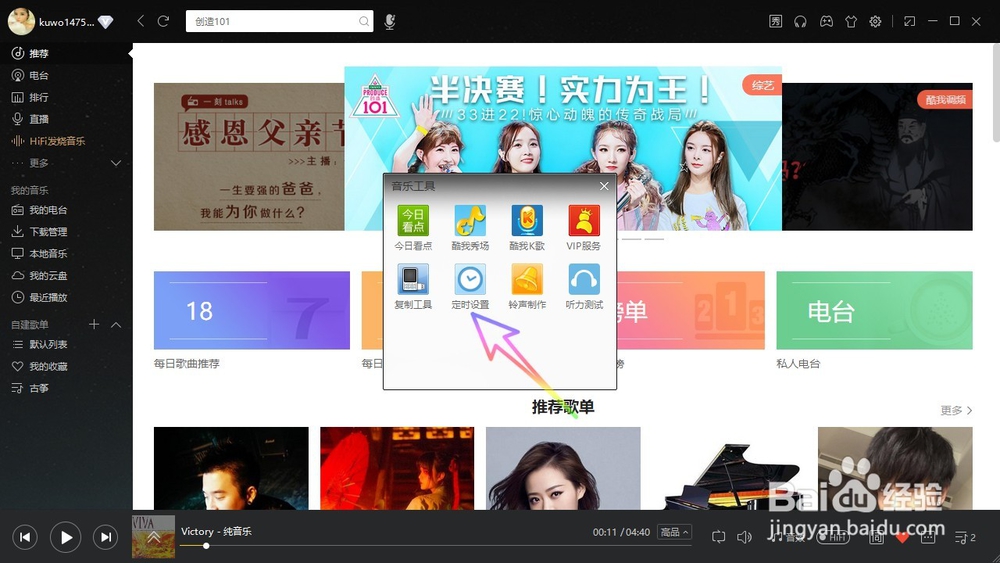
Task: Click the vertical scrollbar on the right
Action: [x=996, y=92]
